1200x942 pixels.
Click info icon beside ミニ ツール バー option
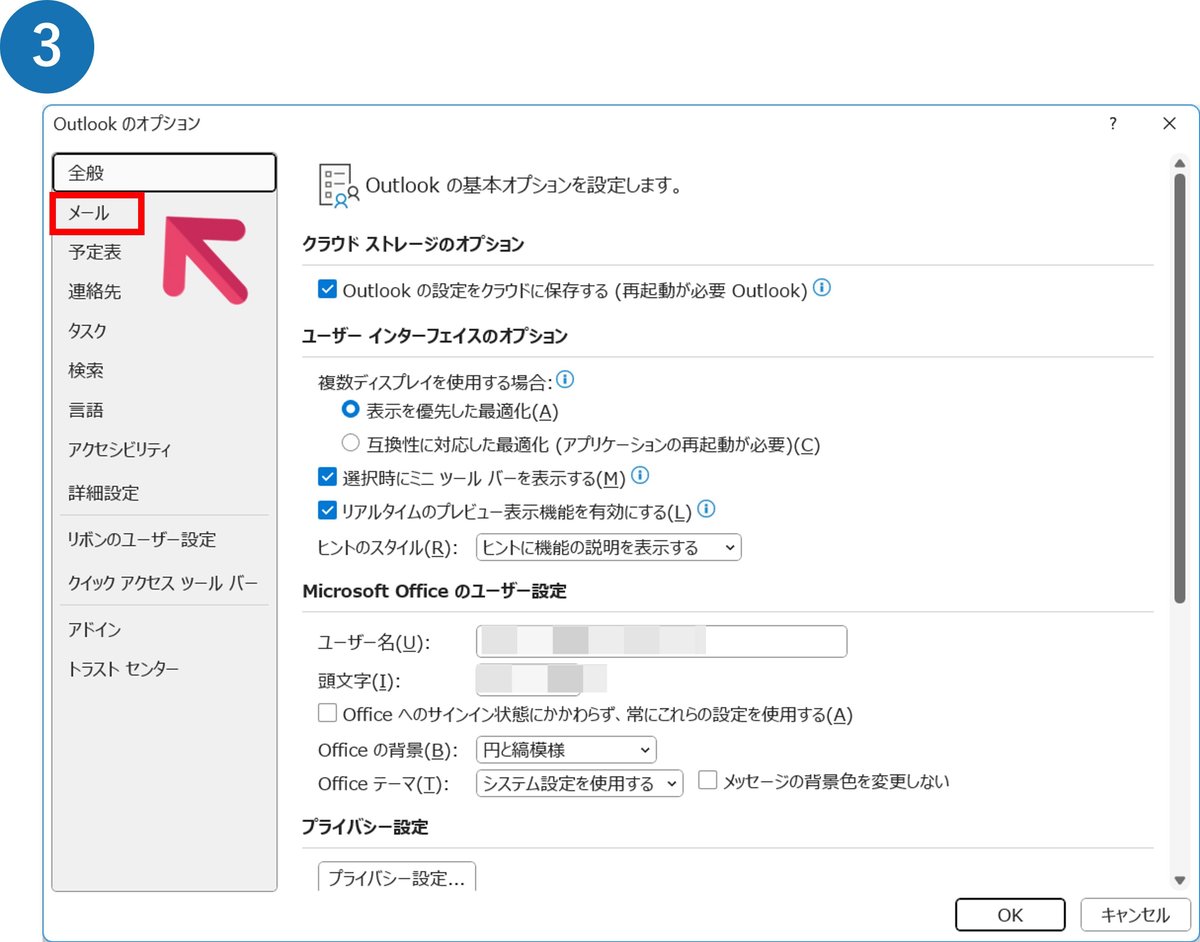click(641, 475)
